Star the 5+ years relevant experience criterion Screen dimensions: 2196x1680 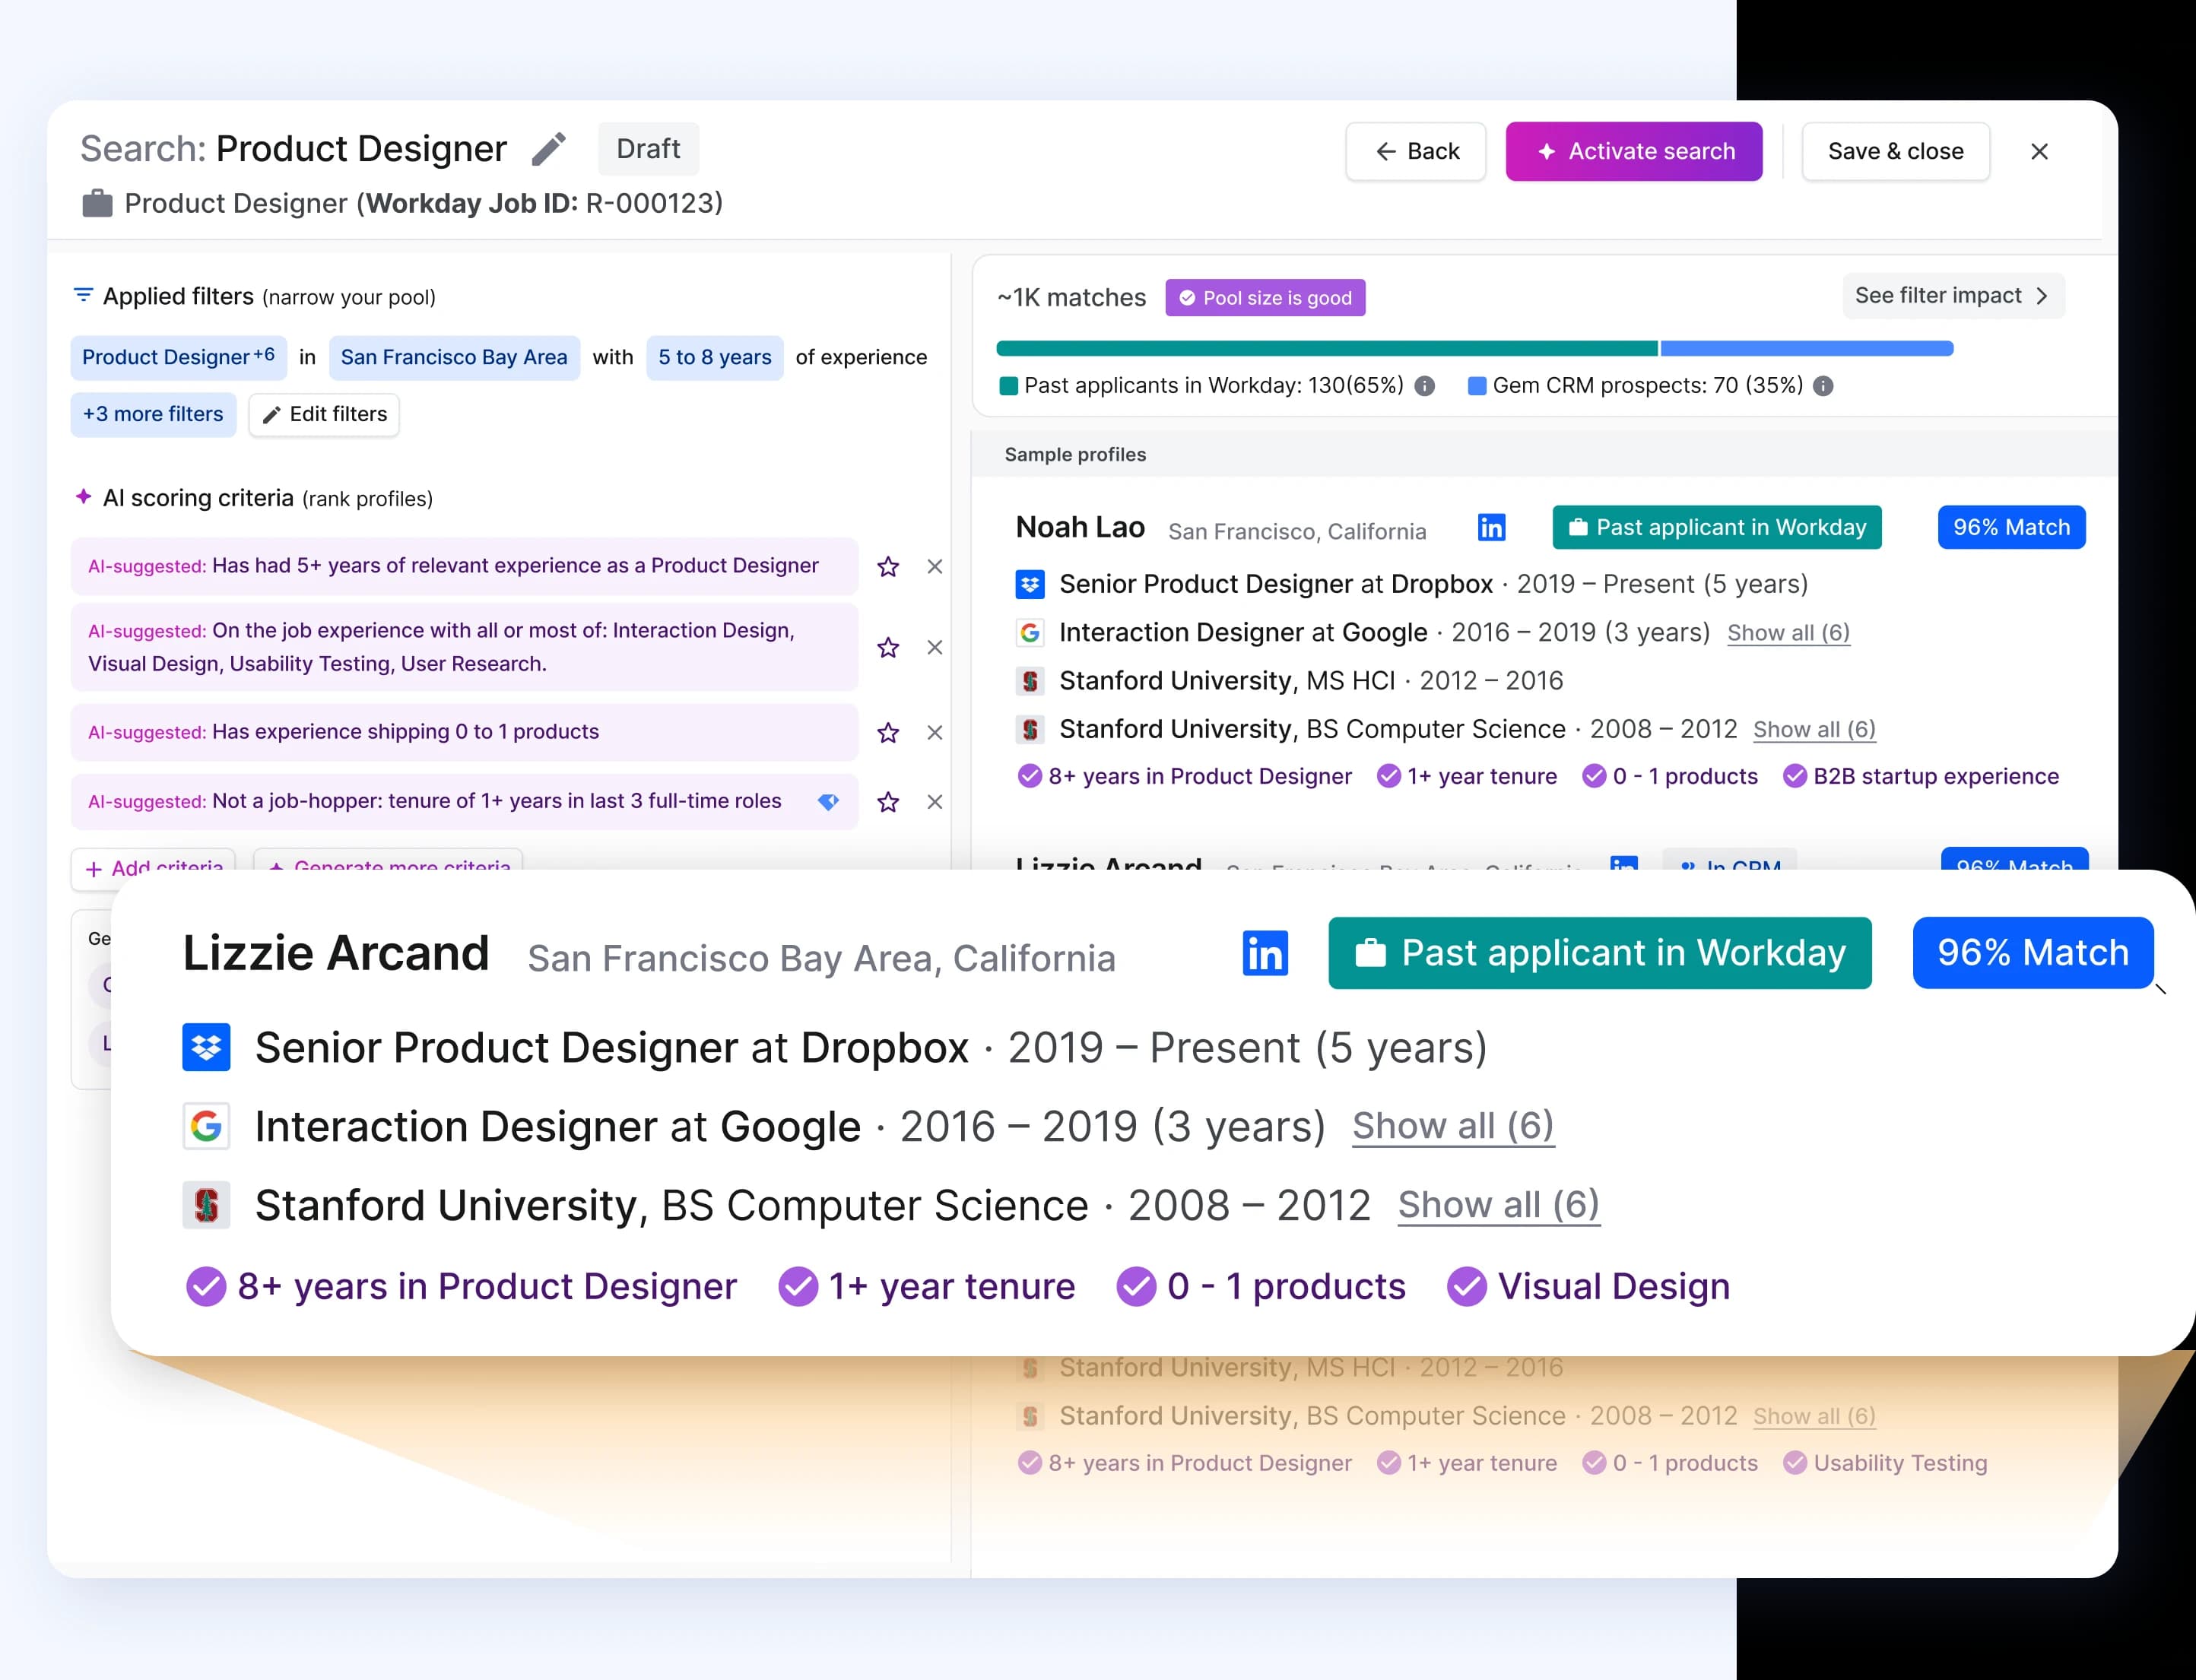tap(888, 567)
